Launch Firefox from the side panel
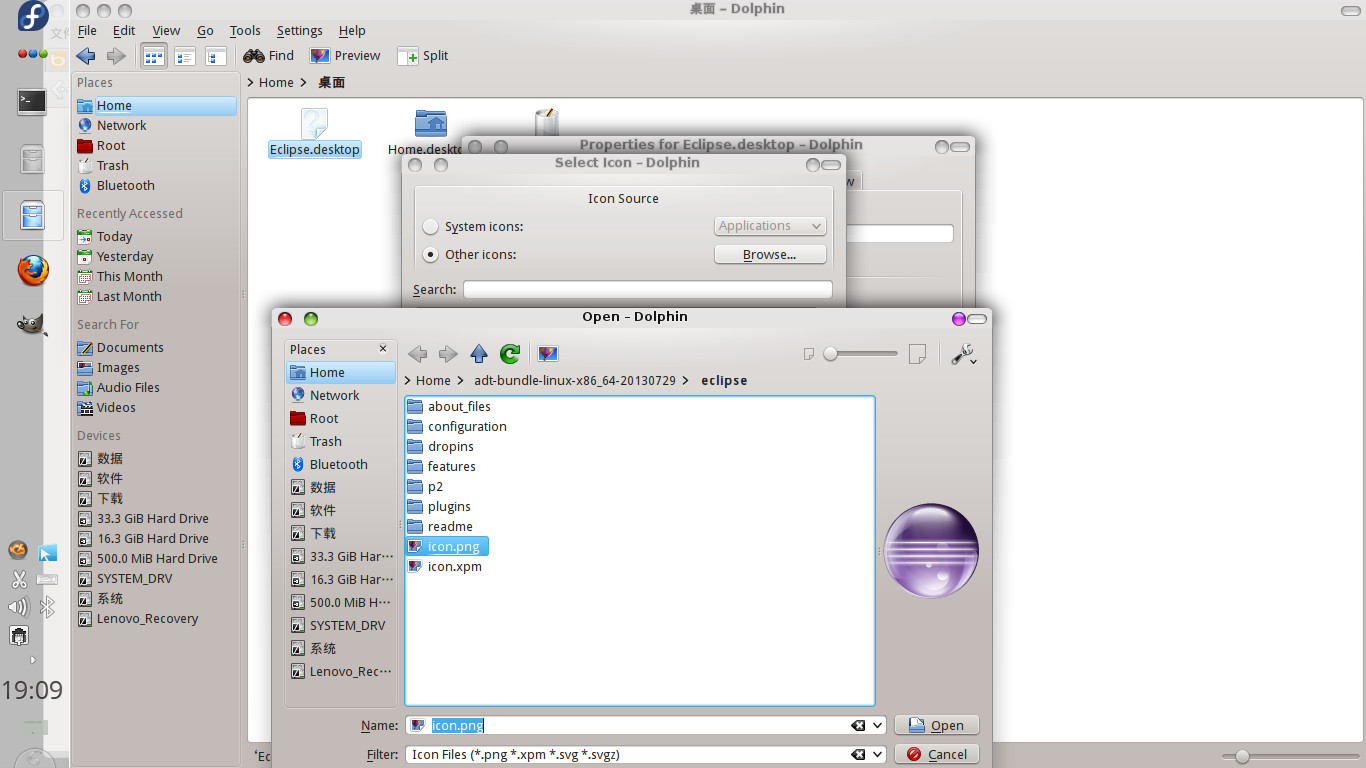1366x768 pixels. (x=32, y=270)
